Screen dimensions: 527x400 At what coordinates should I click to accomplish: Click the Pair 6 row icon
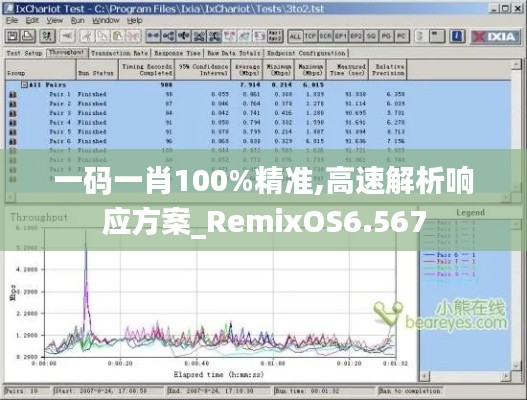[x=13, y=142]
